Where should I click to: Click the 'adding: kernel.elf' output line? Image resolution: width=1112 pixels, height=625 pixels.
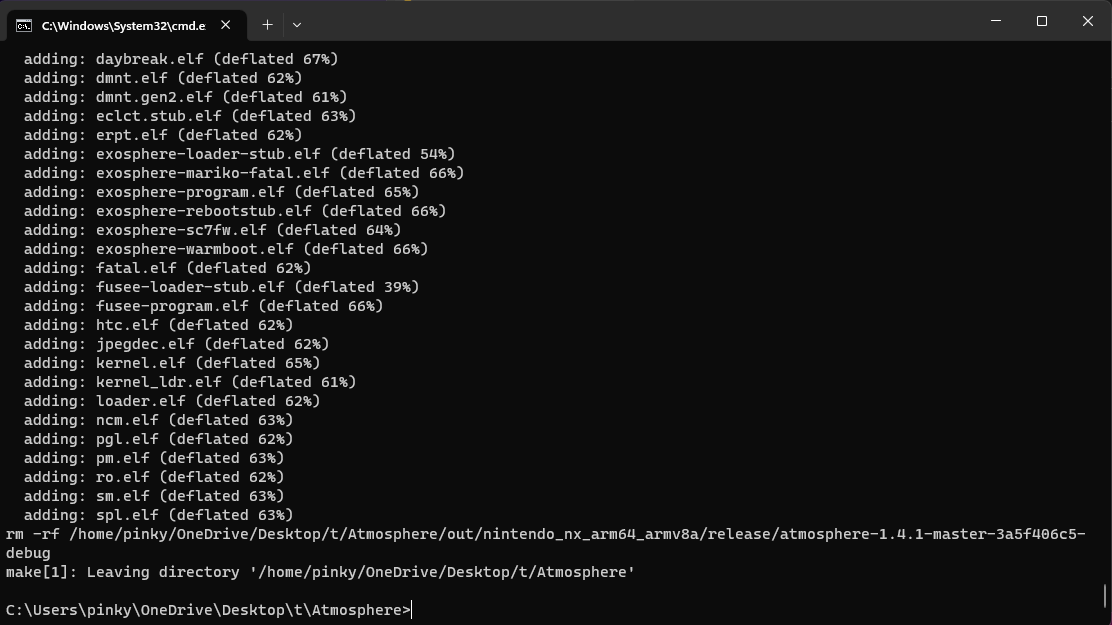172,363
